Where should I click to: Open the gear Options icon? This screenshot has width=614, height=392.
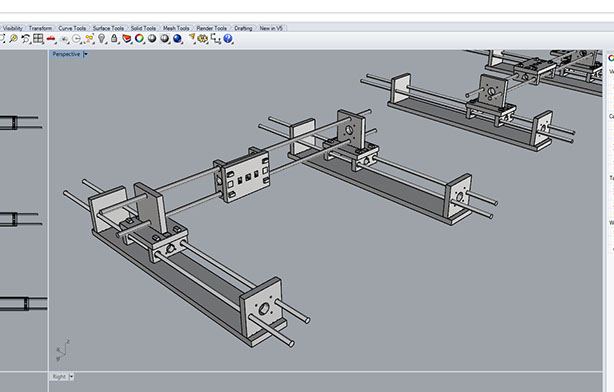pyautogui.click(x=202, y=39)
